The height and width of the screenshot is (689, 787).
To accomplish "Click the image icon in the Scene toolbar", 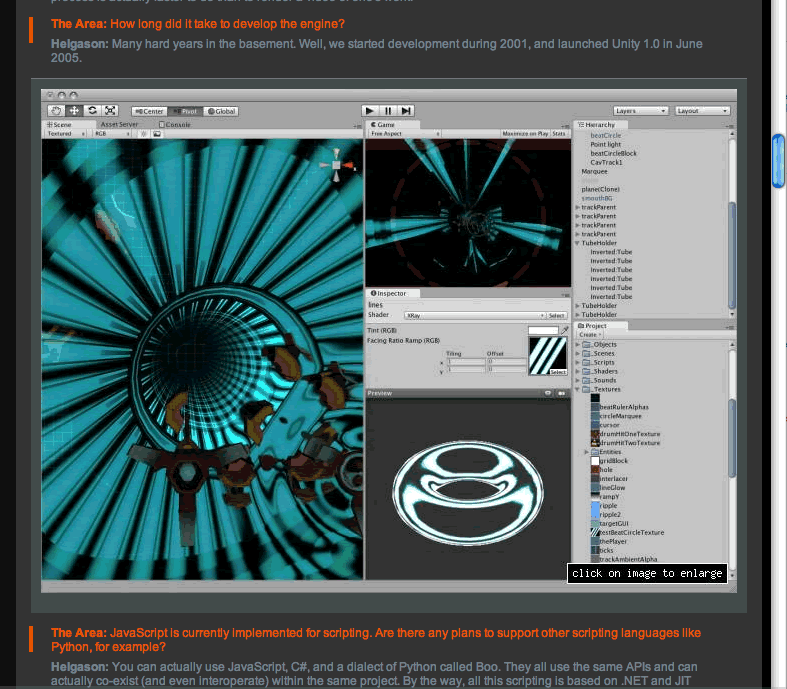I will pos(157,134).
